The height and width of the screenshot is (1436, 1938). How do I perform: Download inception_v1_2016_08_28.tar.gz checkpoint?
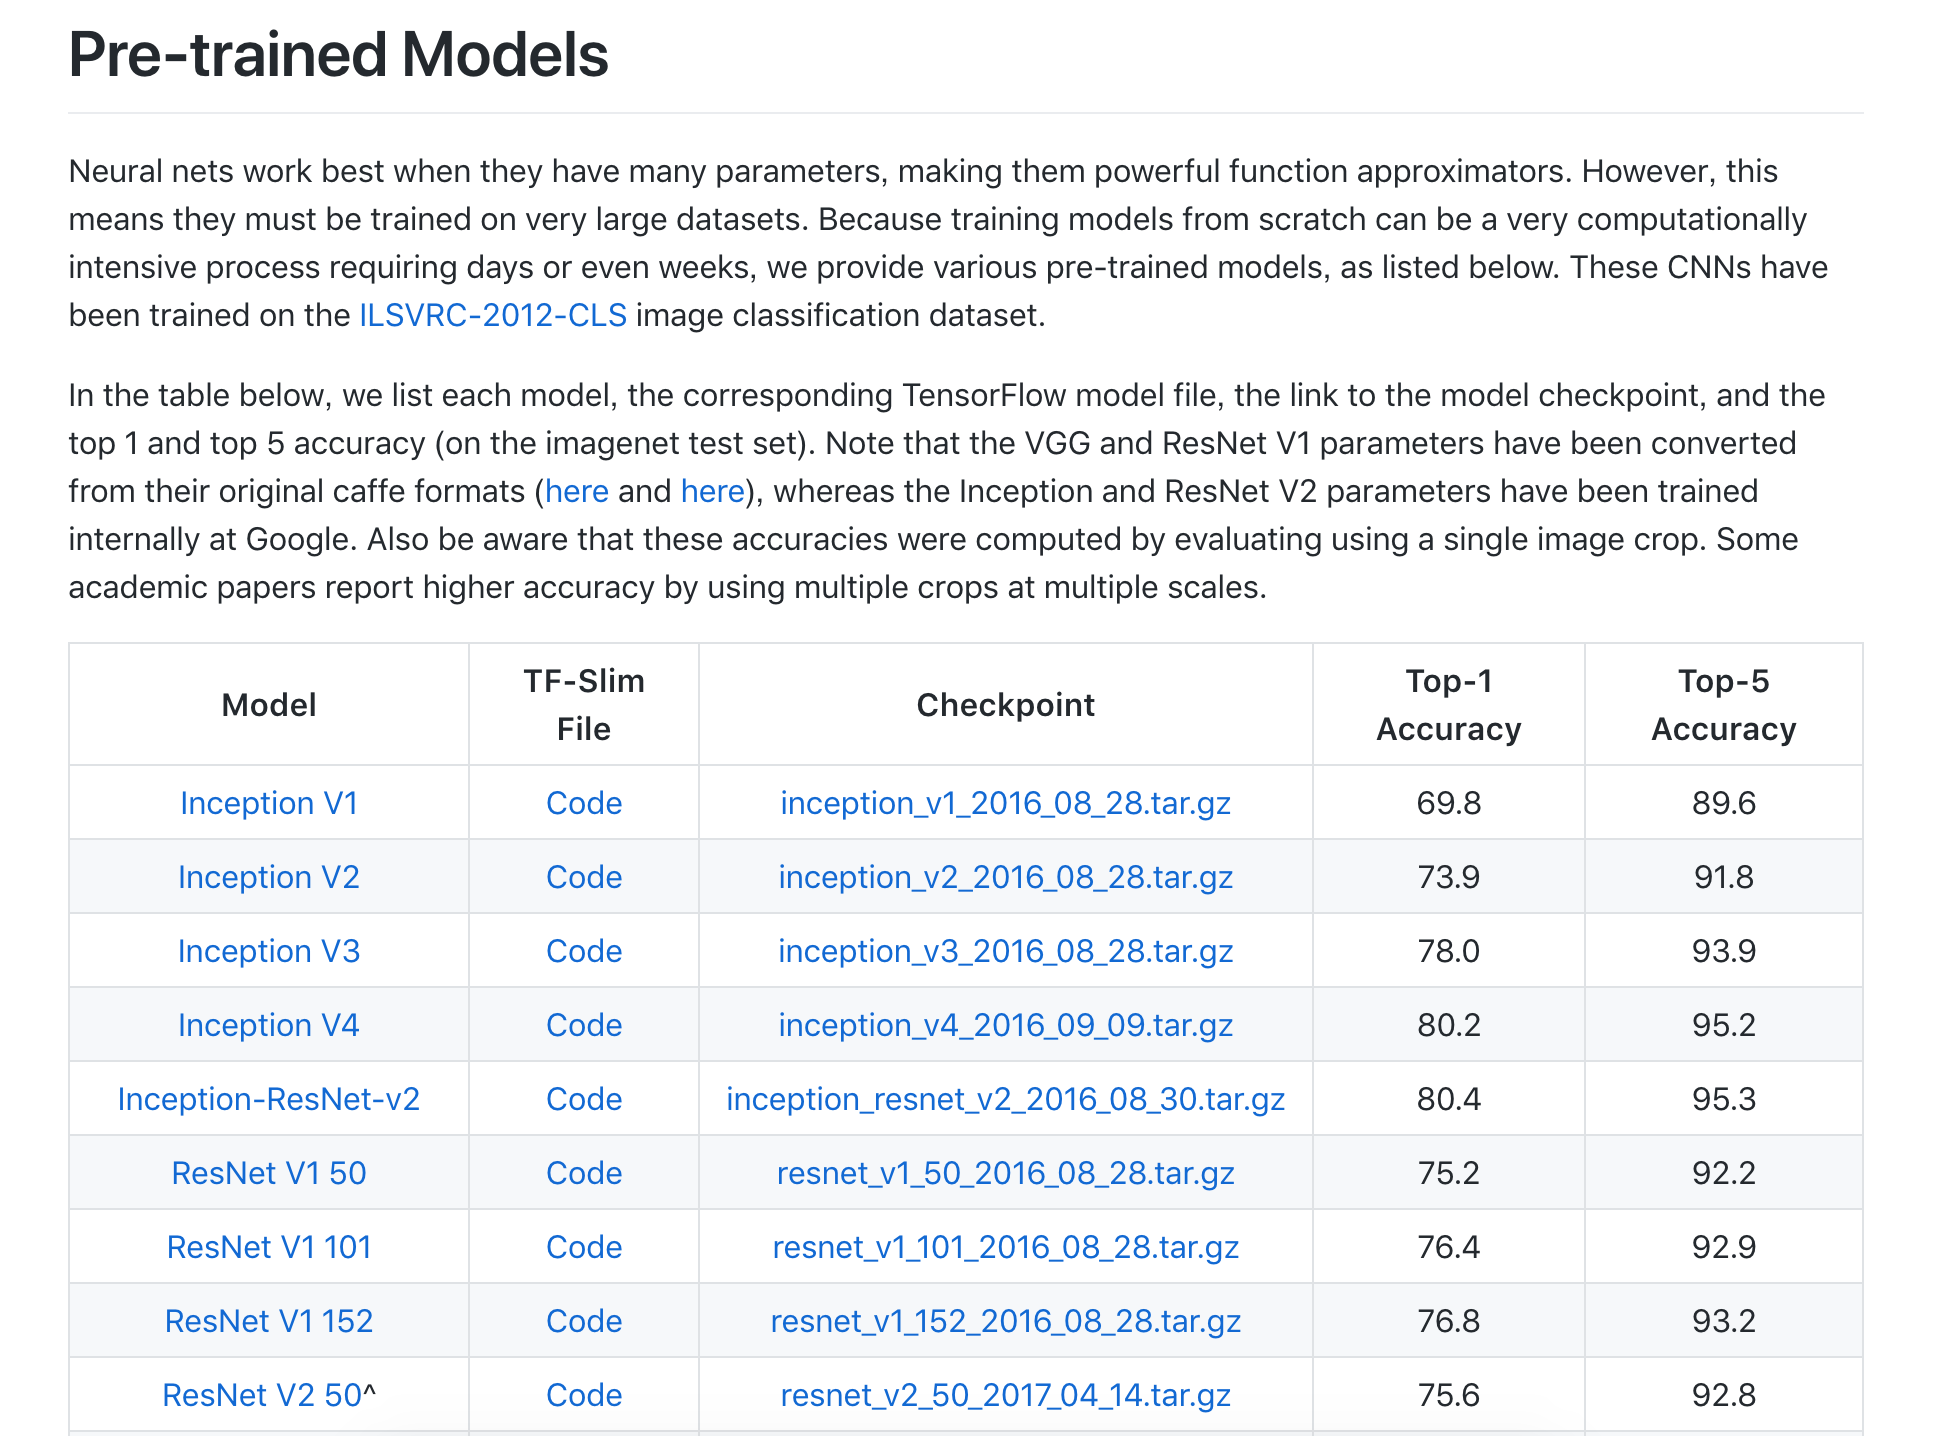1005,803
